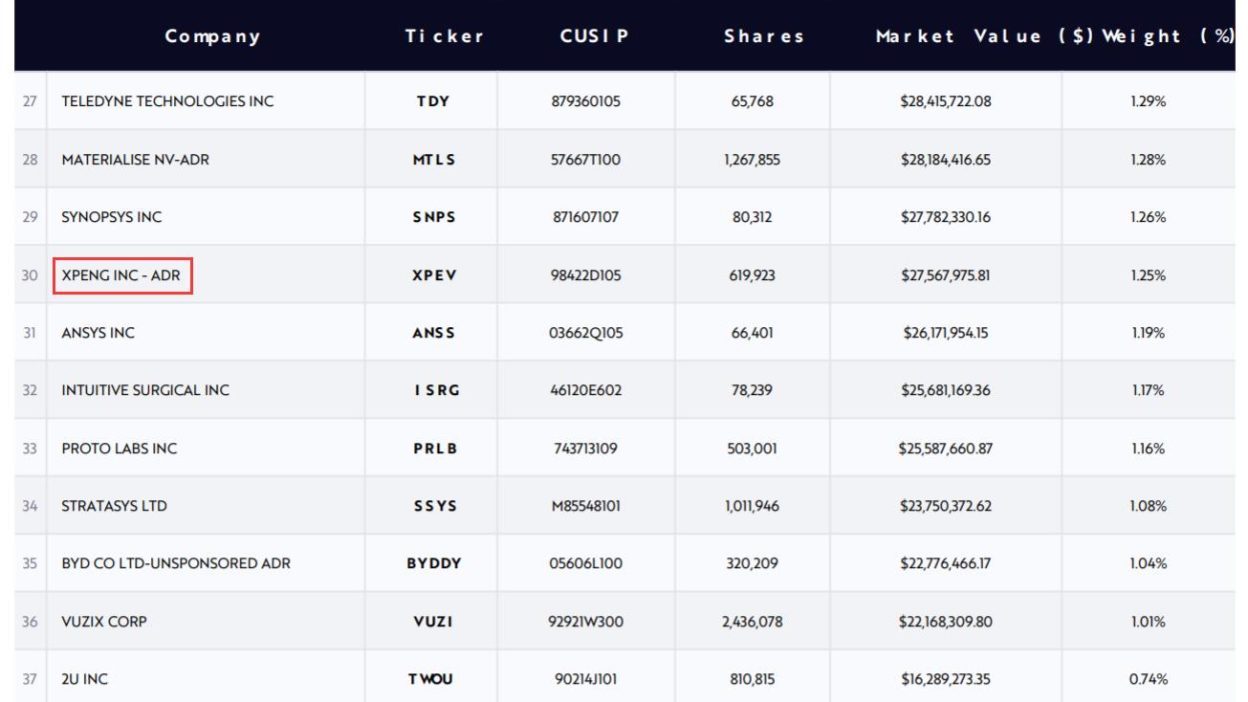Screen dimensions: 1248x702
Task: Click CUSIP value 03662Q105
Action: 586,333
